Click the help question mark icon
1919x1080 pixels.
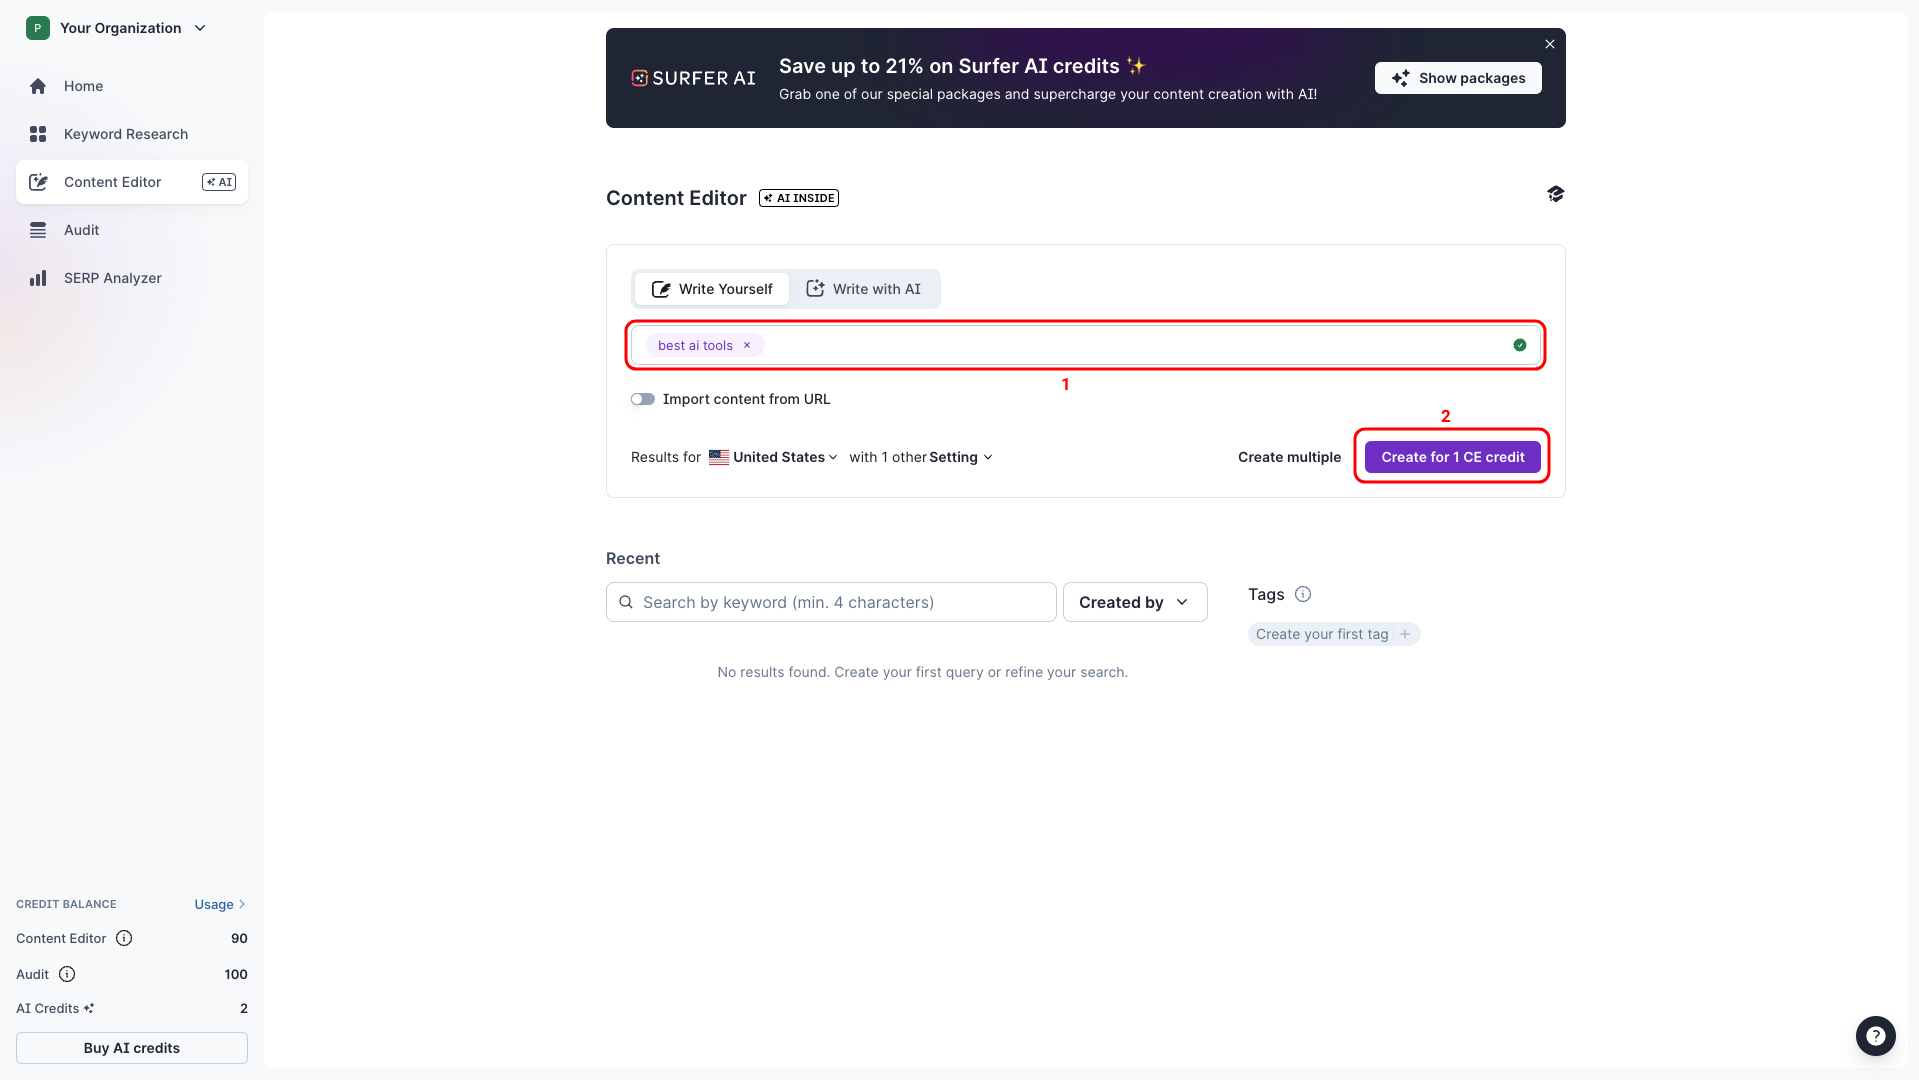1875,1036
